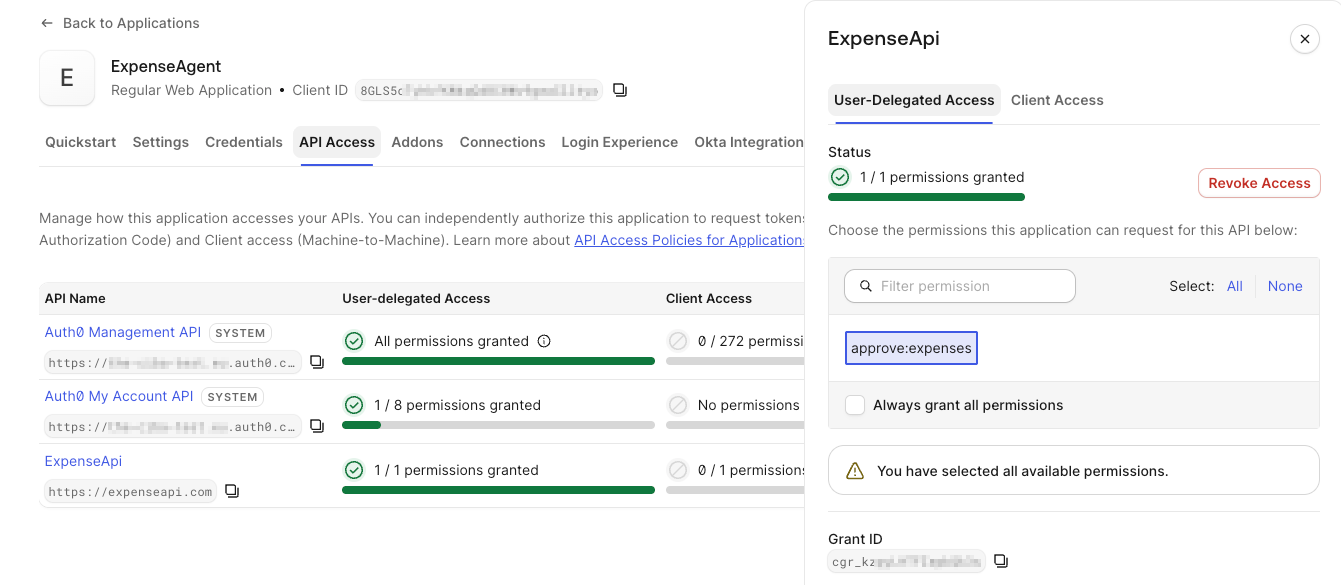Click the info icon next to All permissions granted
Screen dimensions: 1341x585
click(x=544, y=341)
